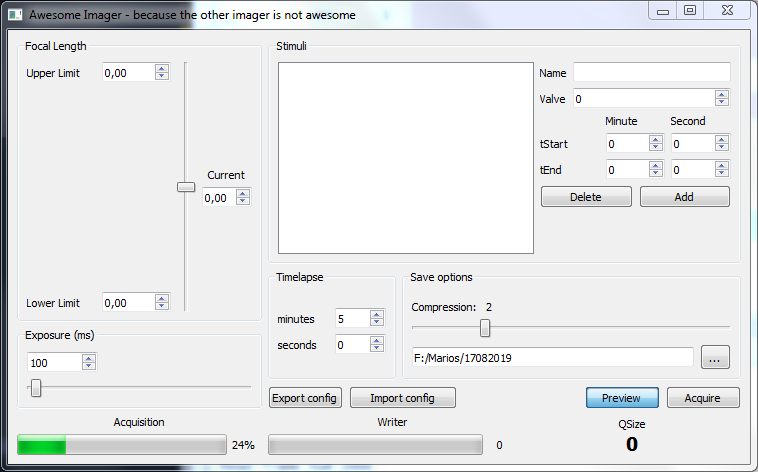Decrease the tEnd Second value

(x=721, y=173)
